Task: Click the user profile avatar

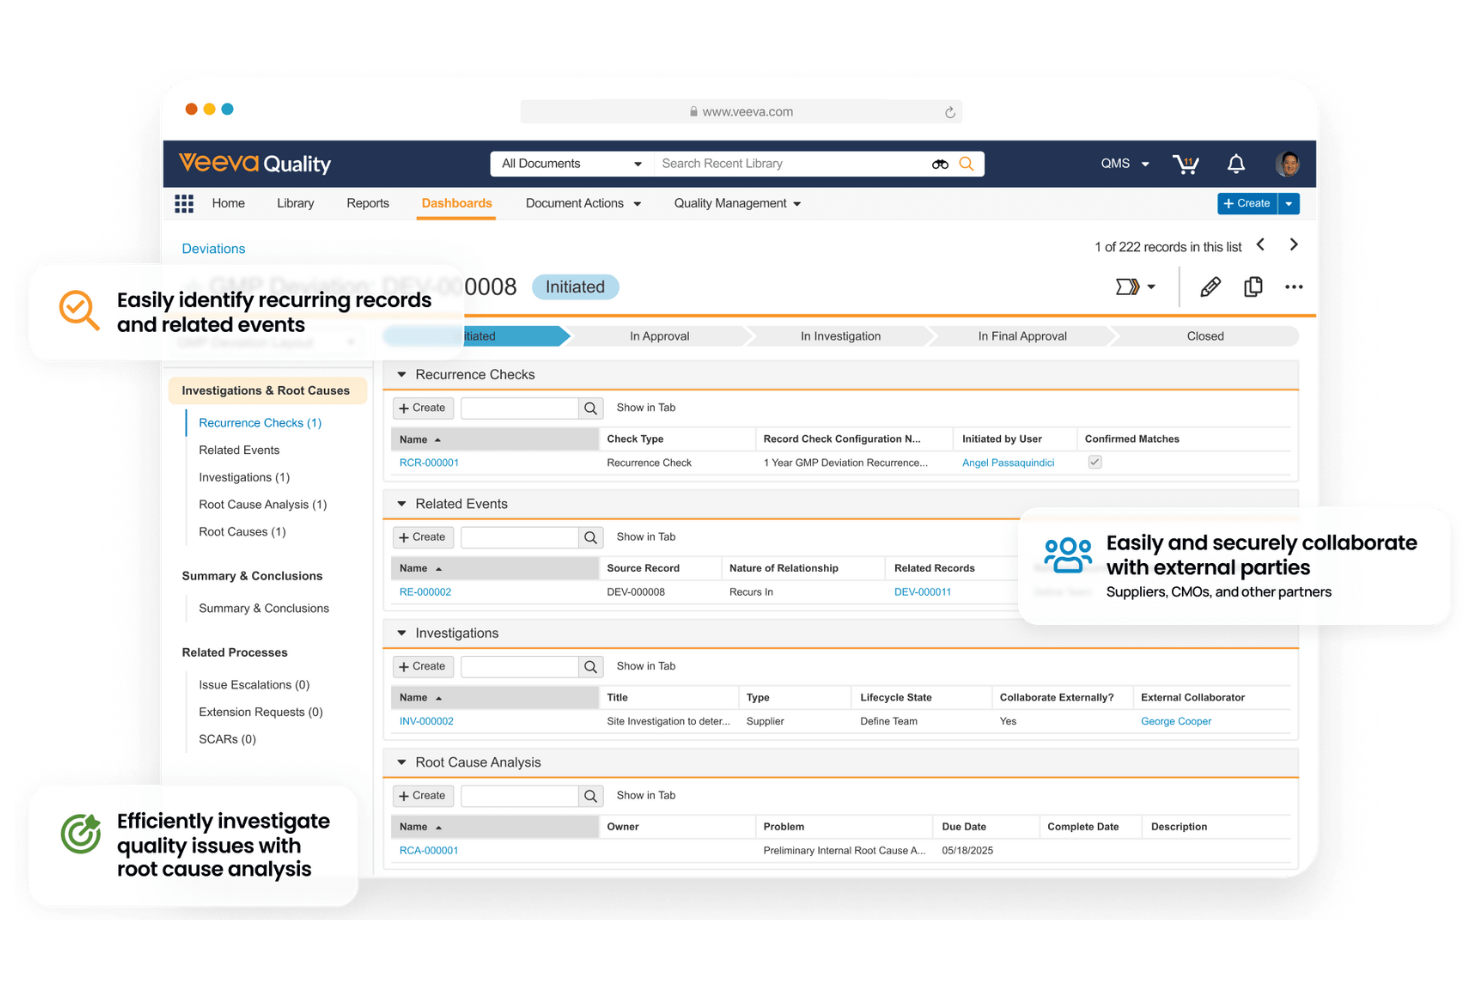Action: coord(1288,163)
